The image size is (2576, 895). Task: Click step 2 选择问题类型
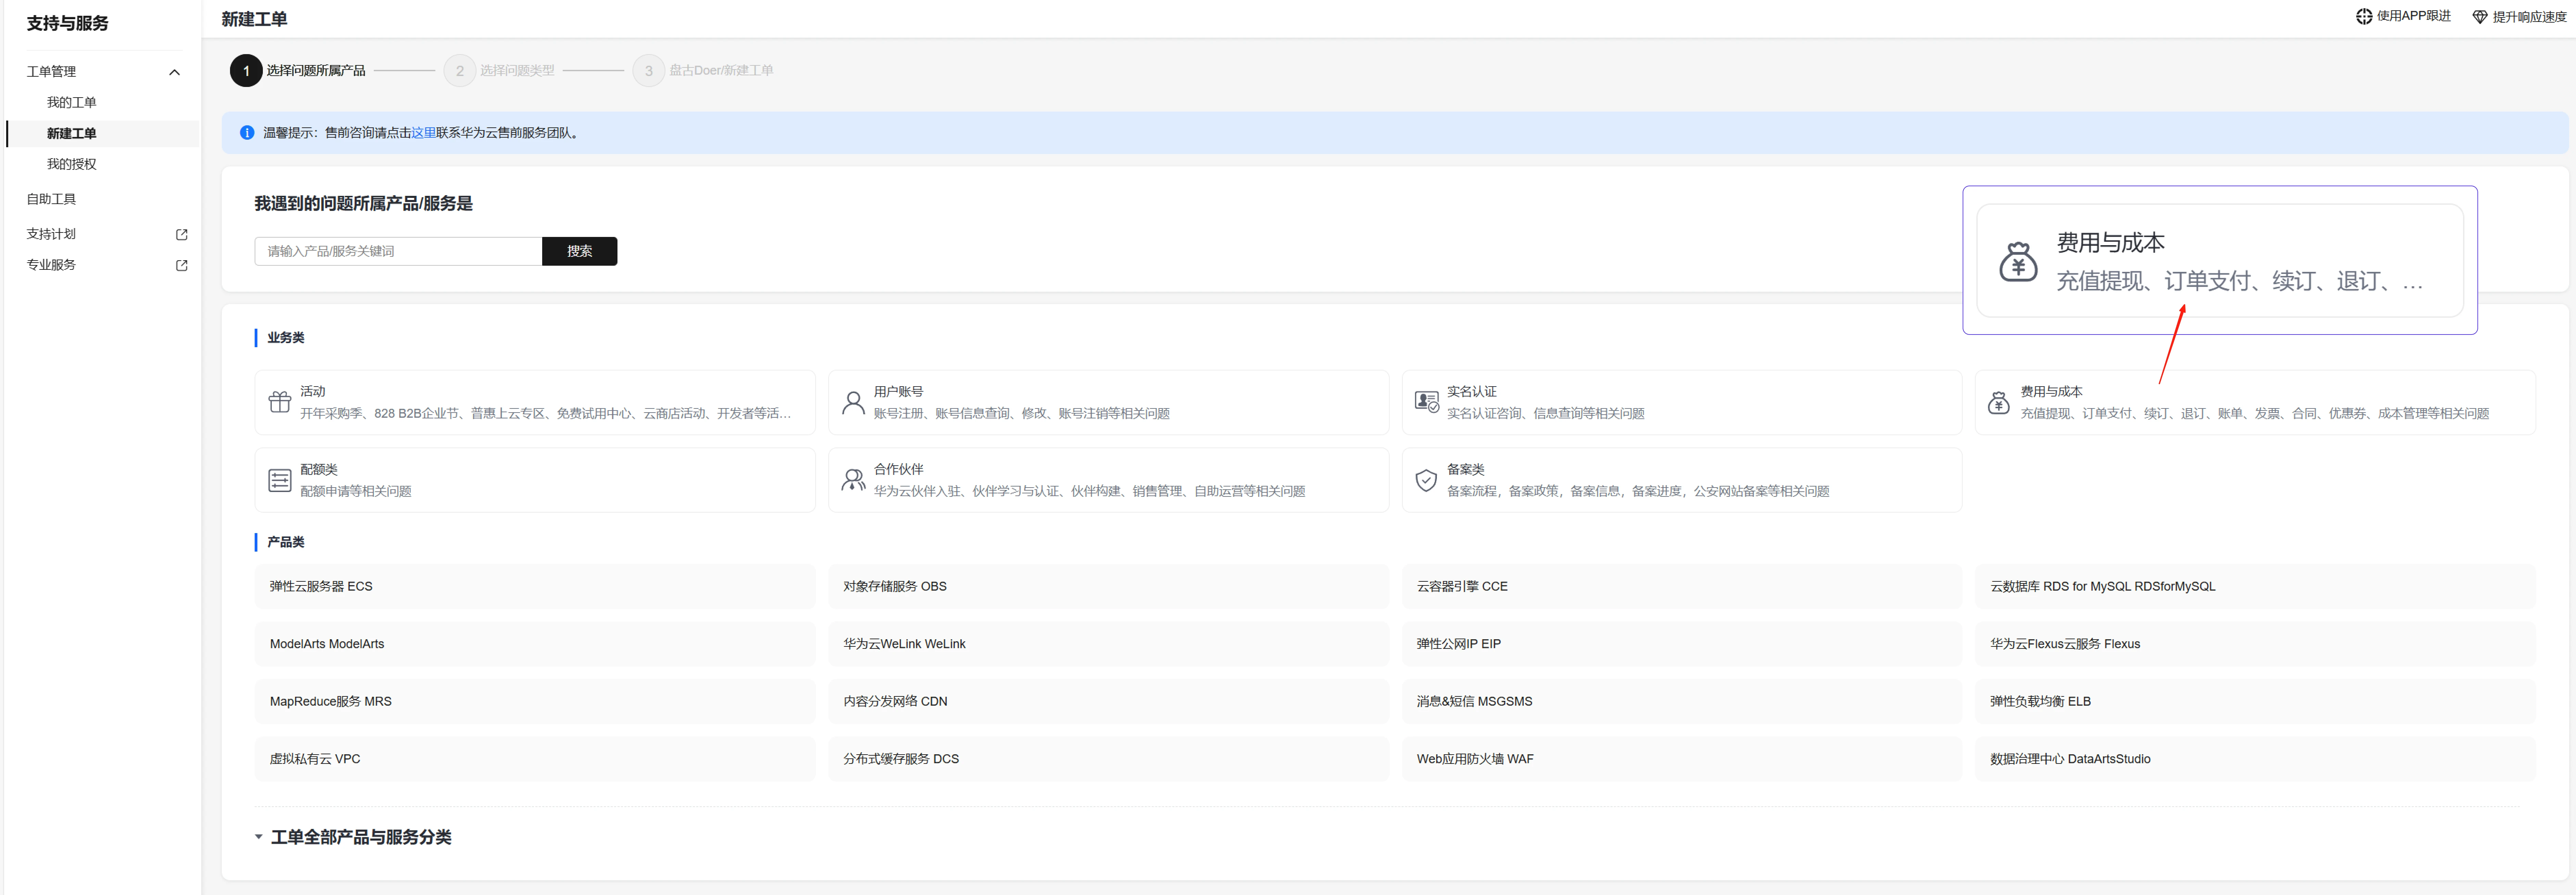pyautogui.click(x=499, y=71)
